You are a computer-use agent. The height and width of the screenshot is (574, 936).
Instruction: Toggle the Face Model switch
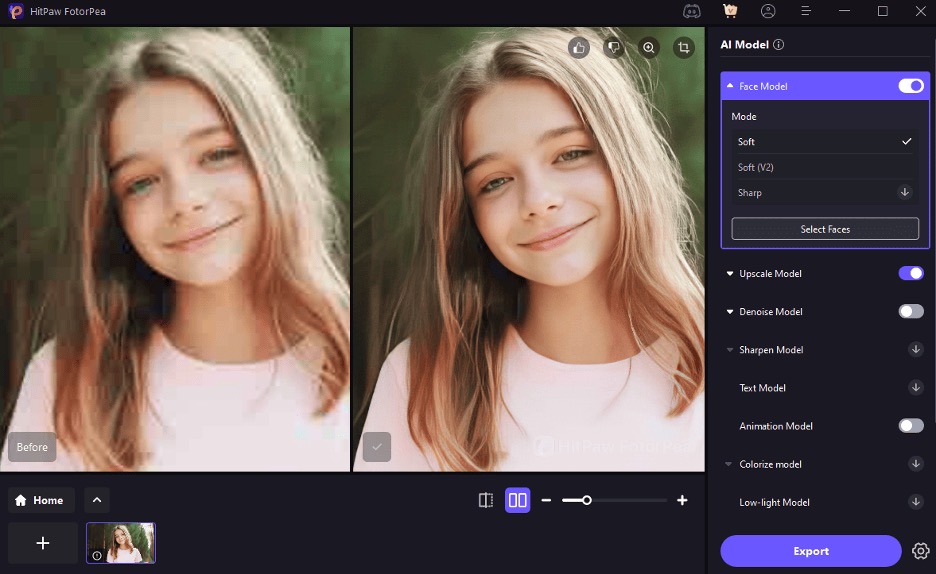911,86
